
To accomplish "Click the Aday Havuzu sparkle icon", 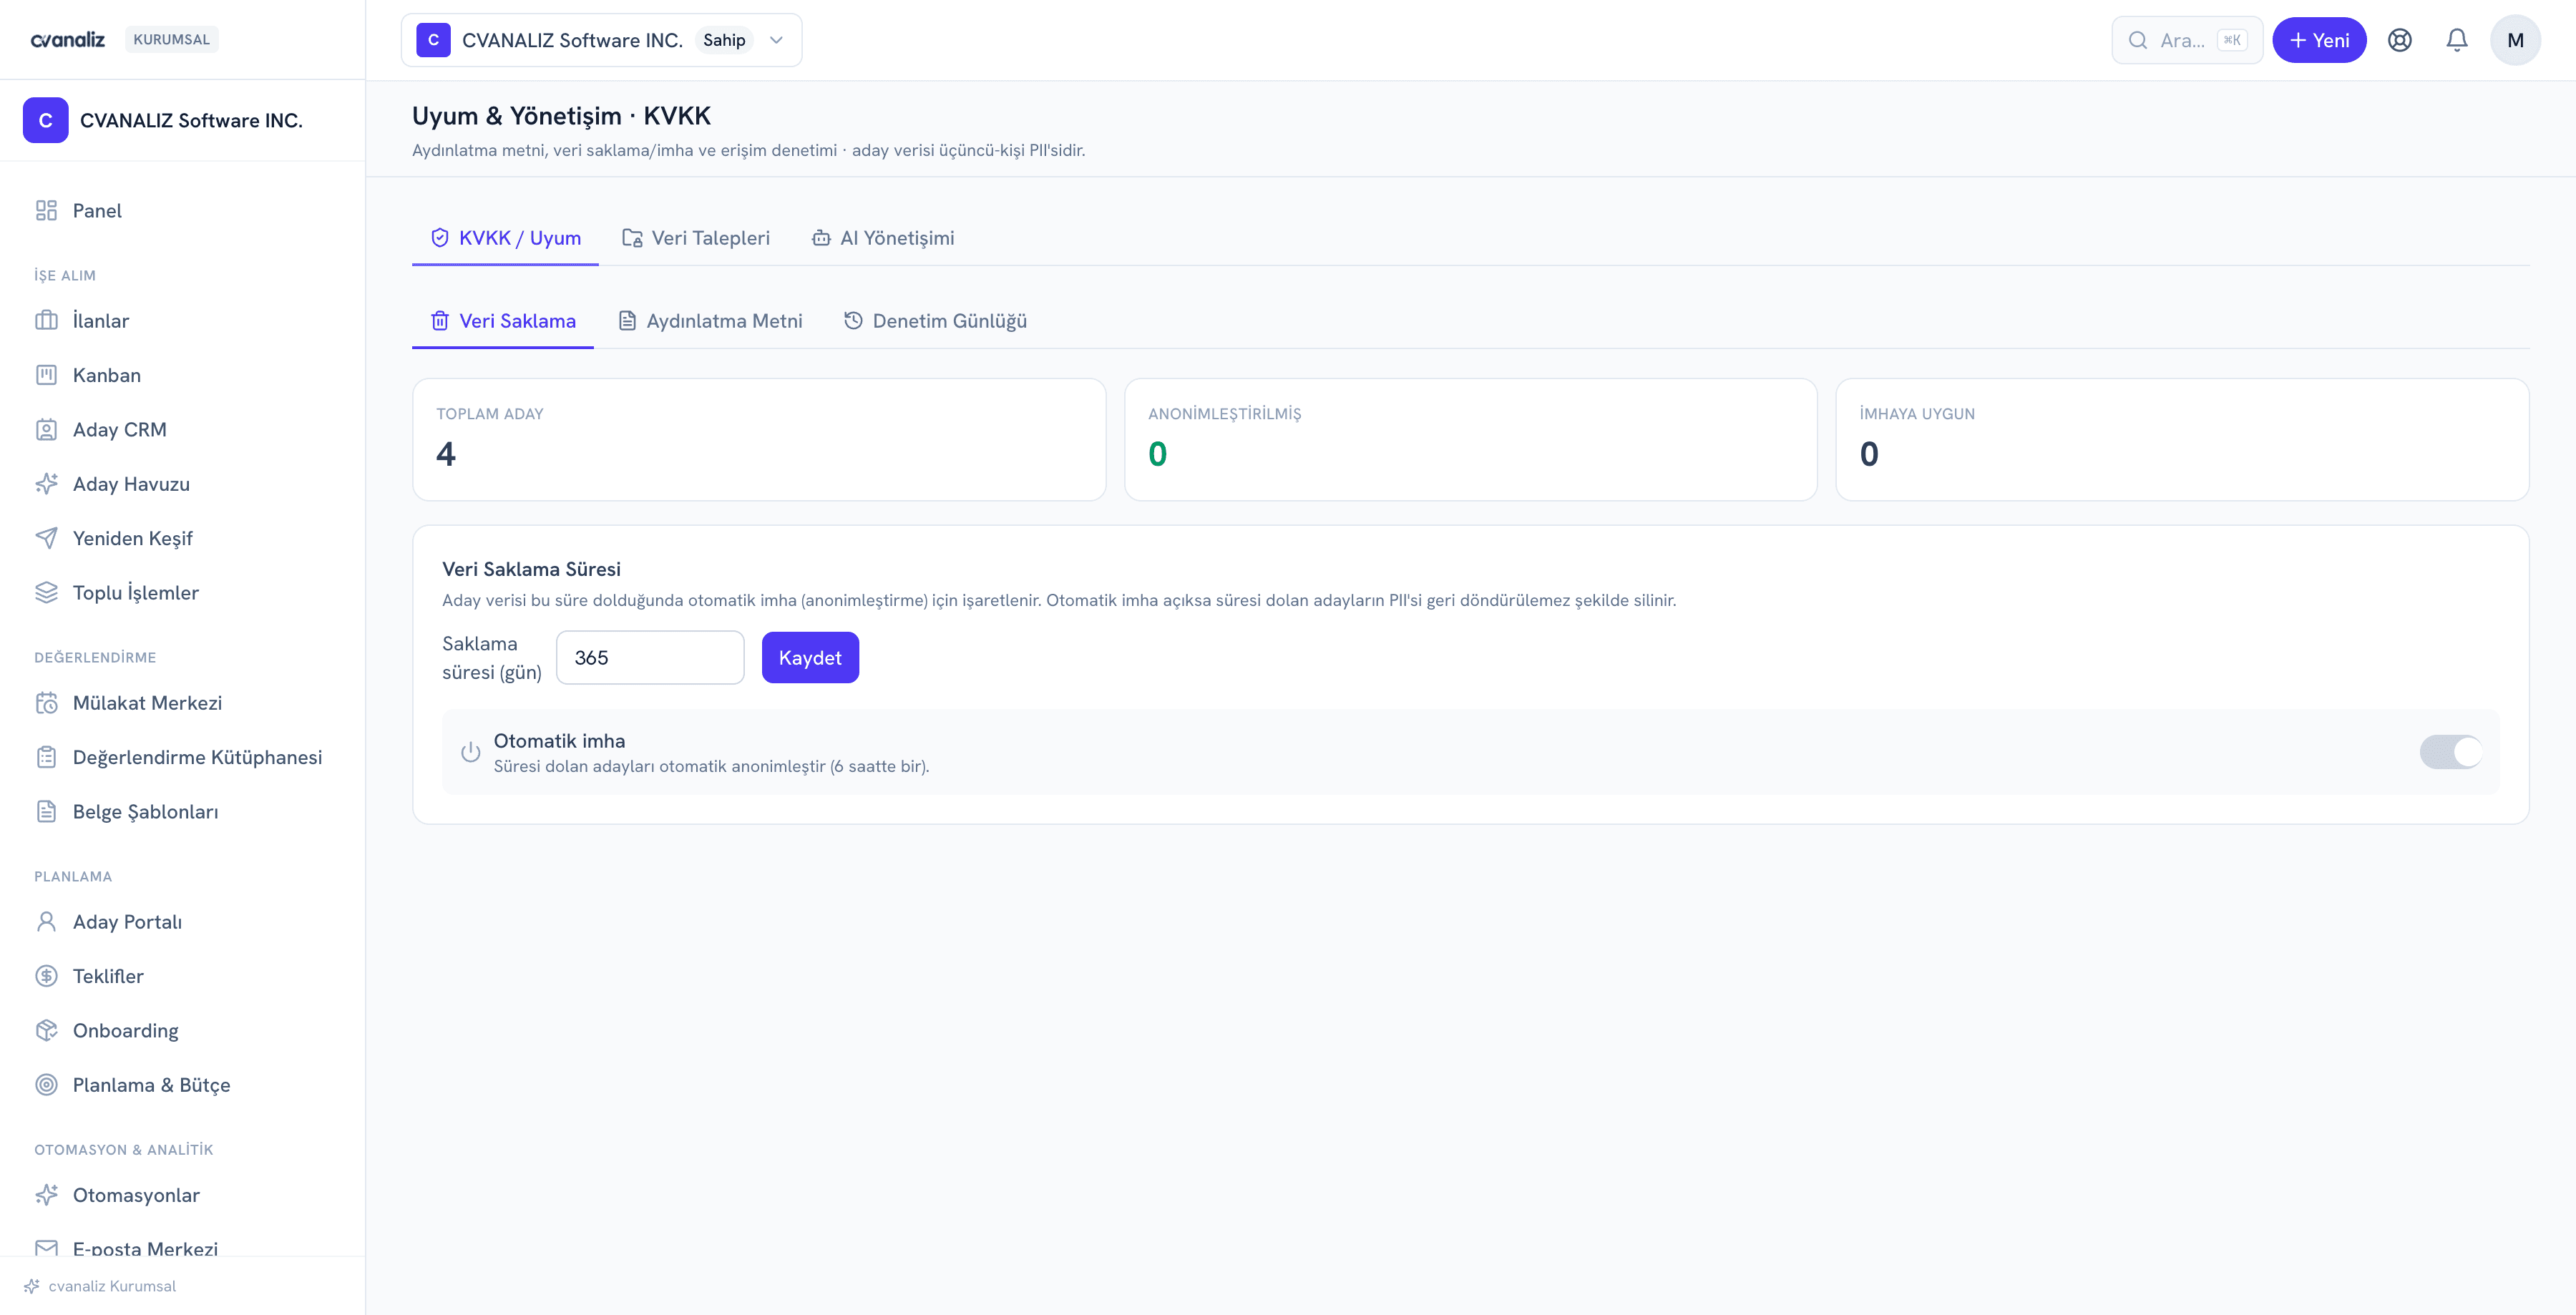I will click(x=46, y=484).
